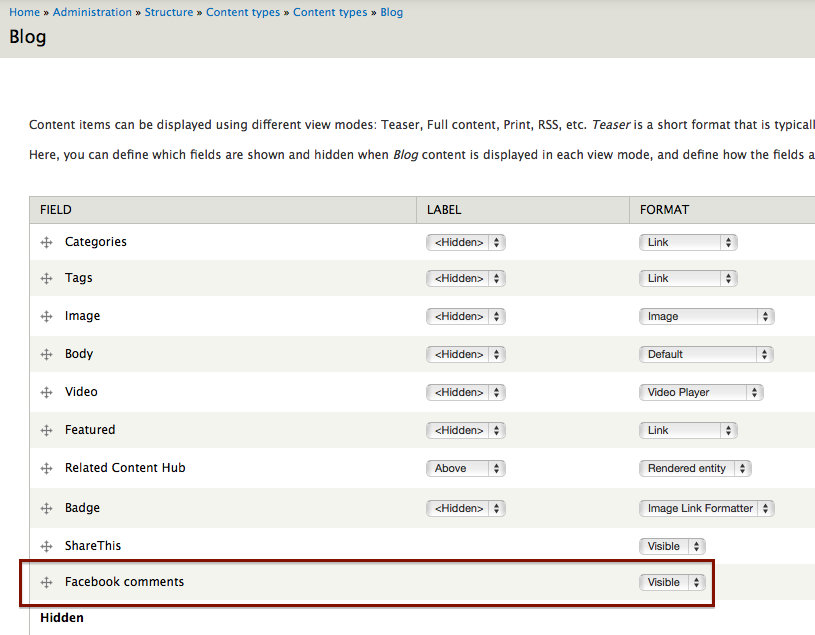
Task: Click the drag handle for Tags row
Action: click(x=46, y=279)
